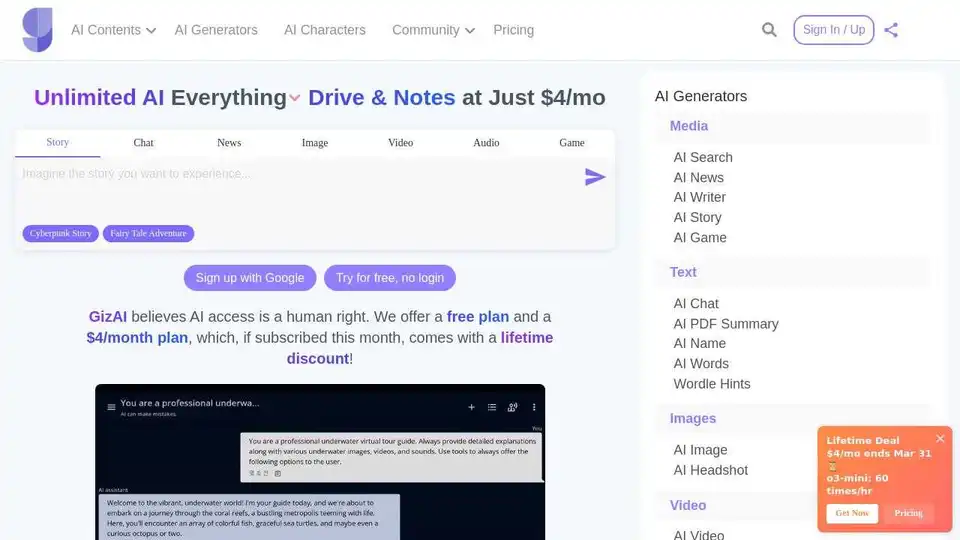Open AI Name in sidebar
The width and height of the screenshot is (960, 540).
pos(700,343)
